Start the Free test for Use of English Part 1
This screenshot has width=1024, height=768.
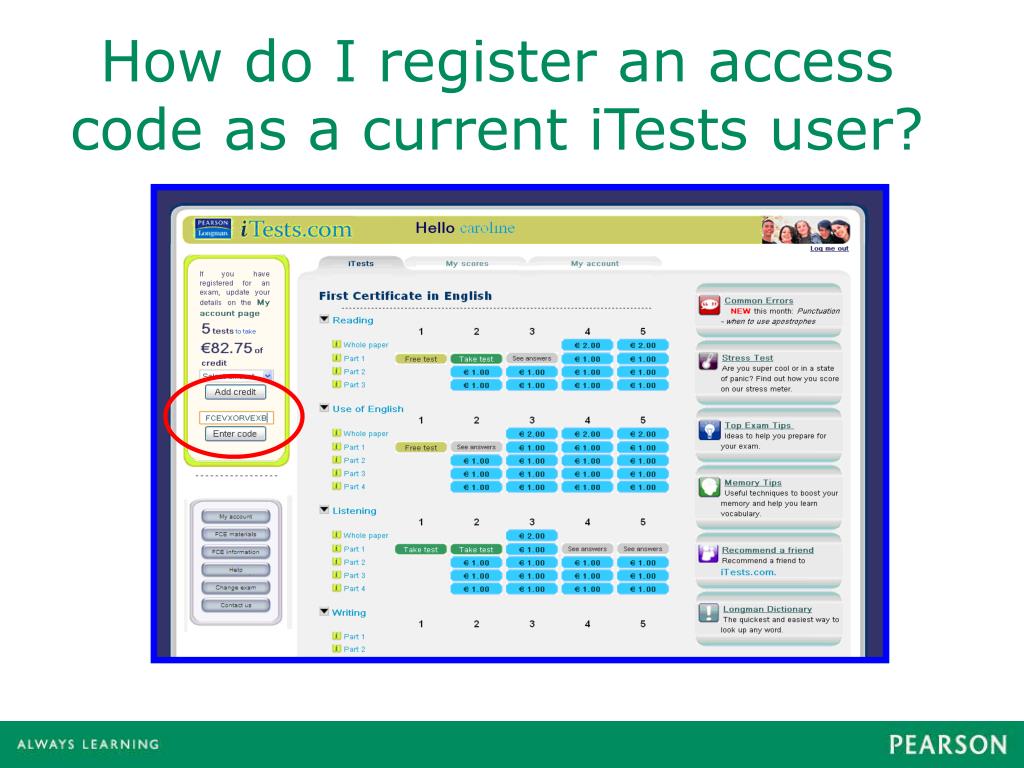[421, 447]
